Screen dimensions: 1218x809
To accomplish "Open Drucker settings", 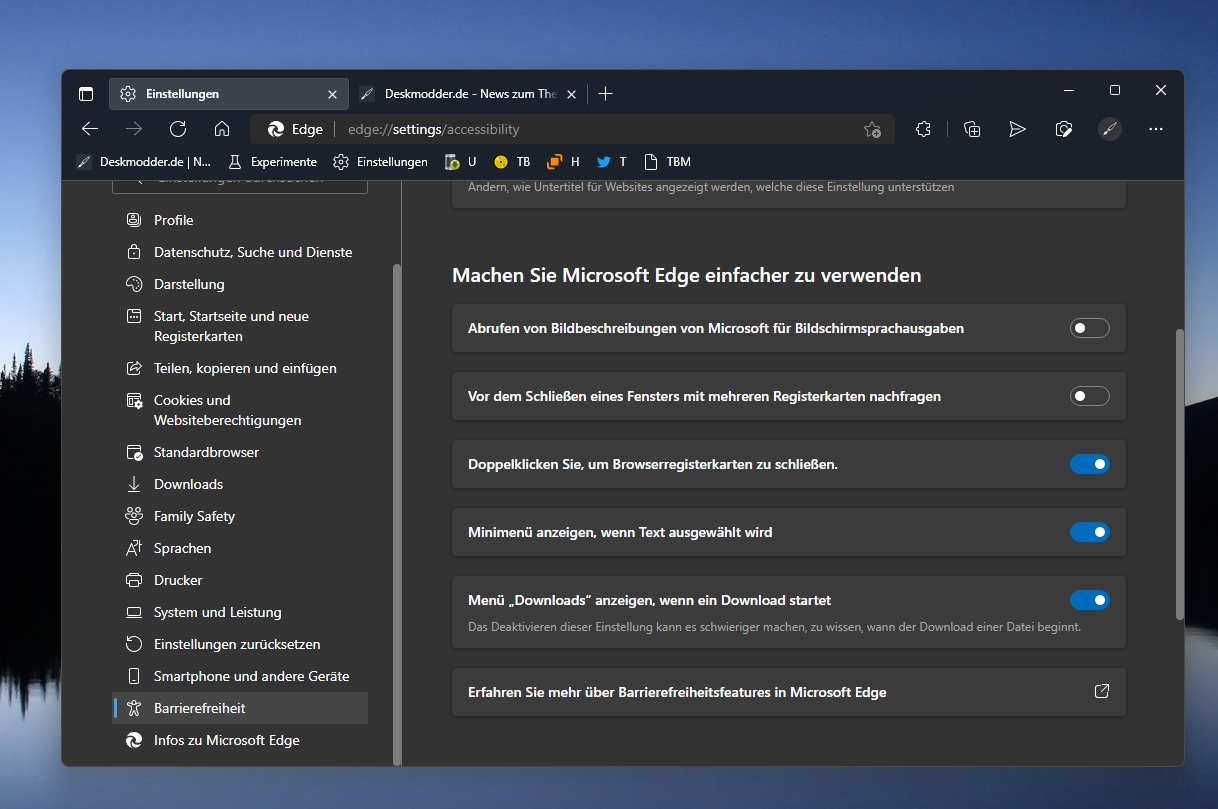I will [x=240, y=580].
